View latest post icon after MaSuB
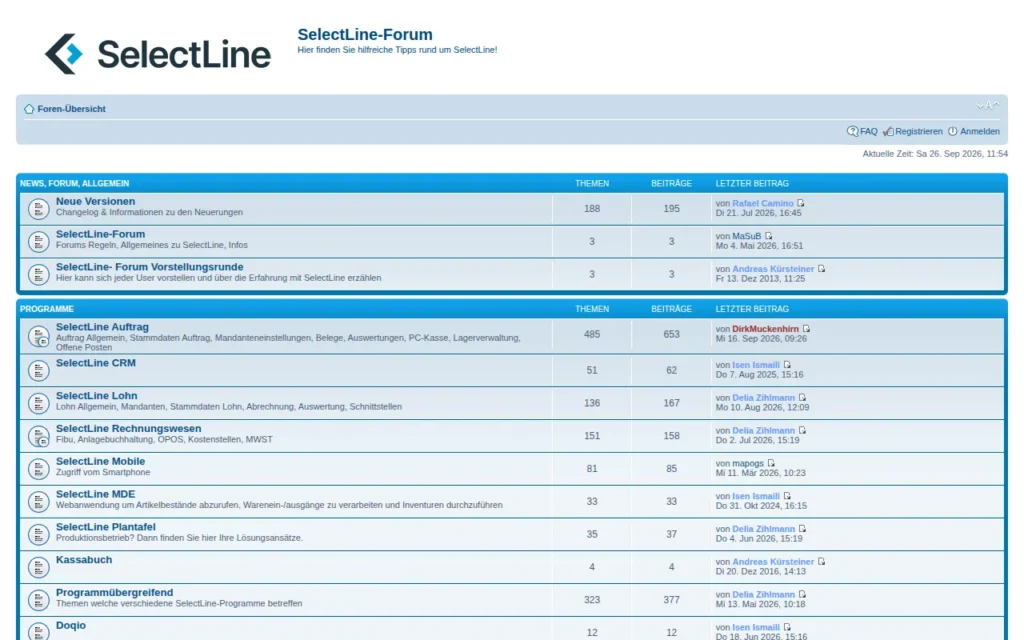 769,236
